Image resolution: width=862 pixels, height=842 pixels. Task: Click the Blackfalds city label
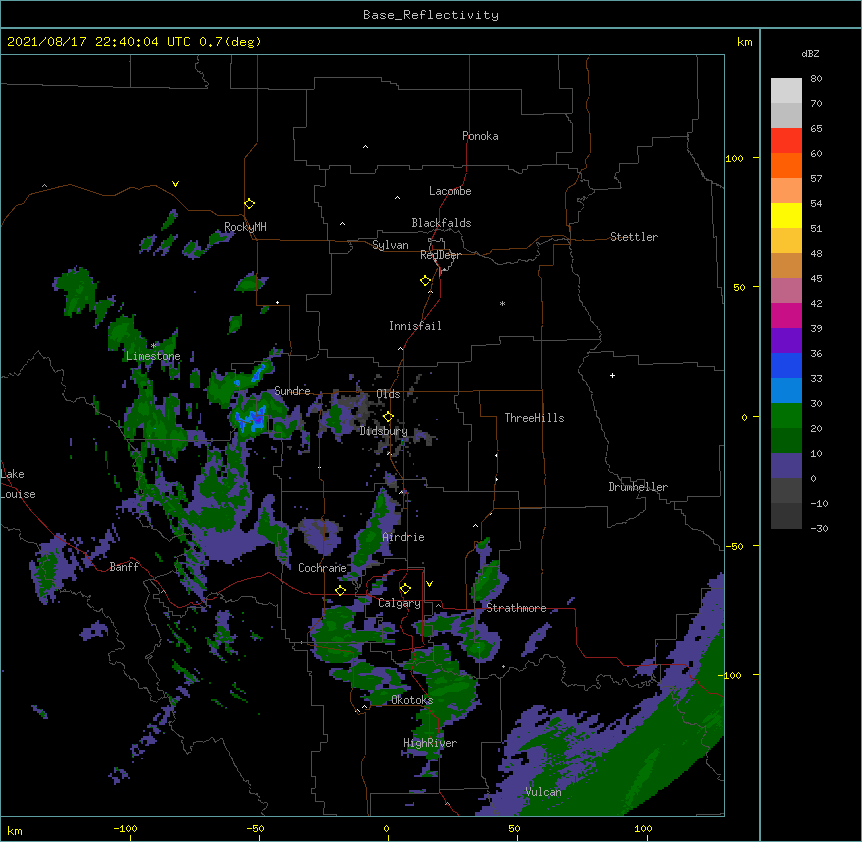click(x=441, y=223)
